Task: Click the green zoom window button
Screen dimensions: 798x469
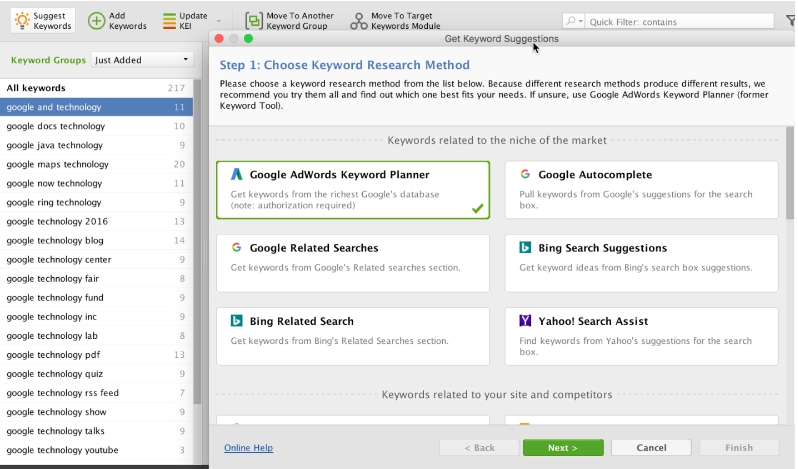Action: point(248,39)
